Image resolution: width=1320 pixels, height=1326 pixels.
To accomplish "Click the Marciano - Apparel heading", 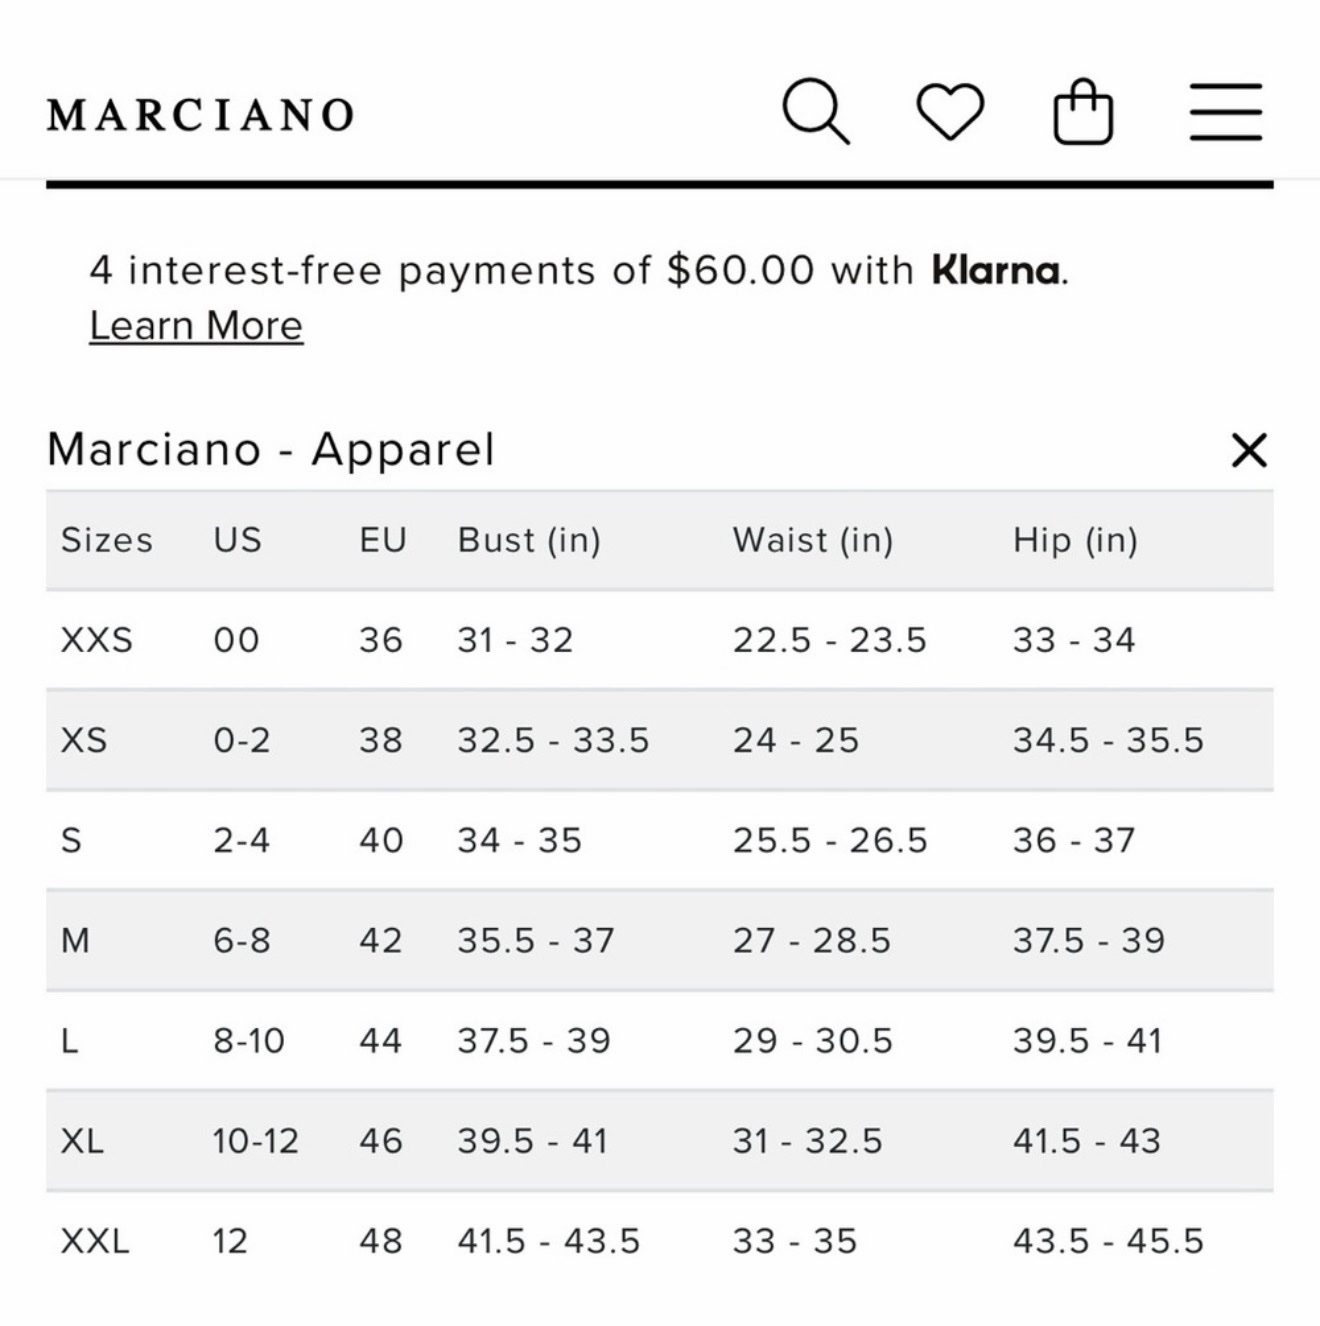I will pos(271,449).
